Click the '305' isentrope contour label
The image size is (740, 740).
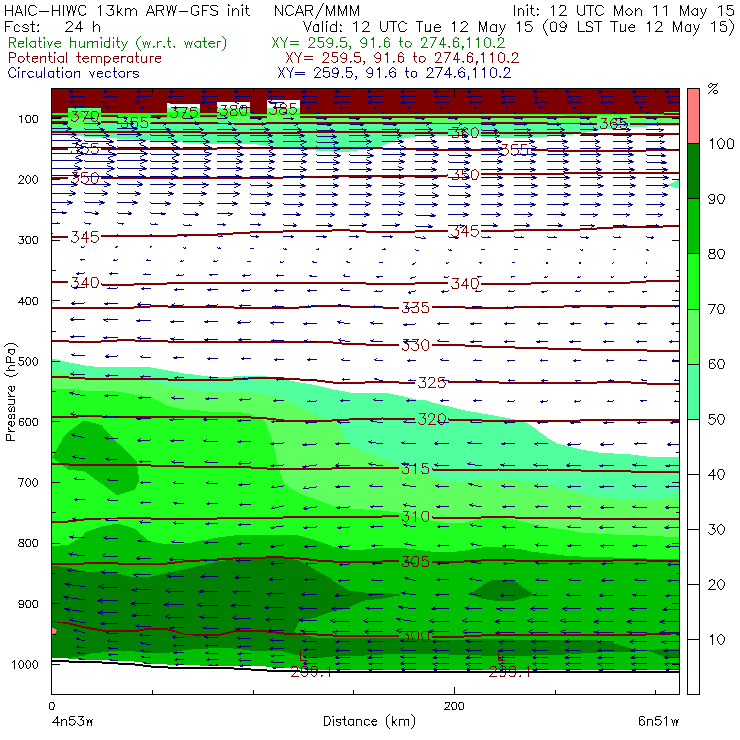coord(415,562)
